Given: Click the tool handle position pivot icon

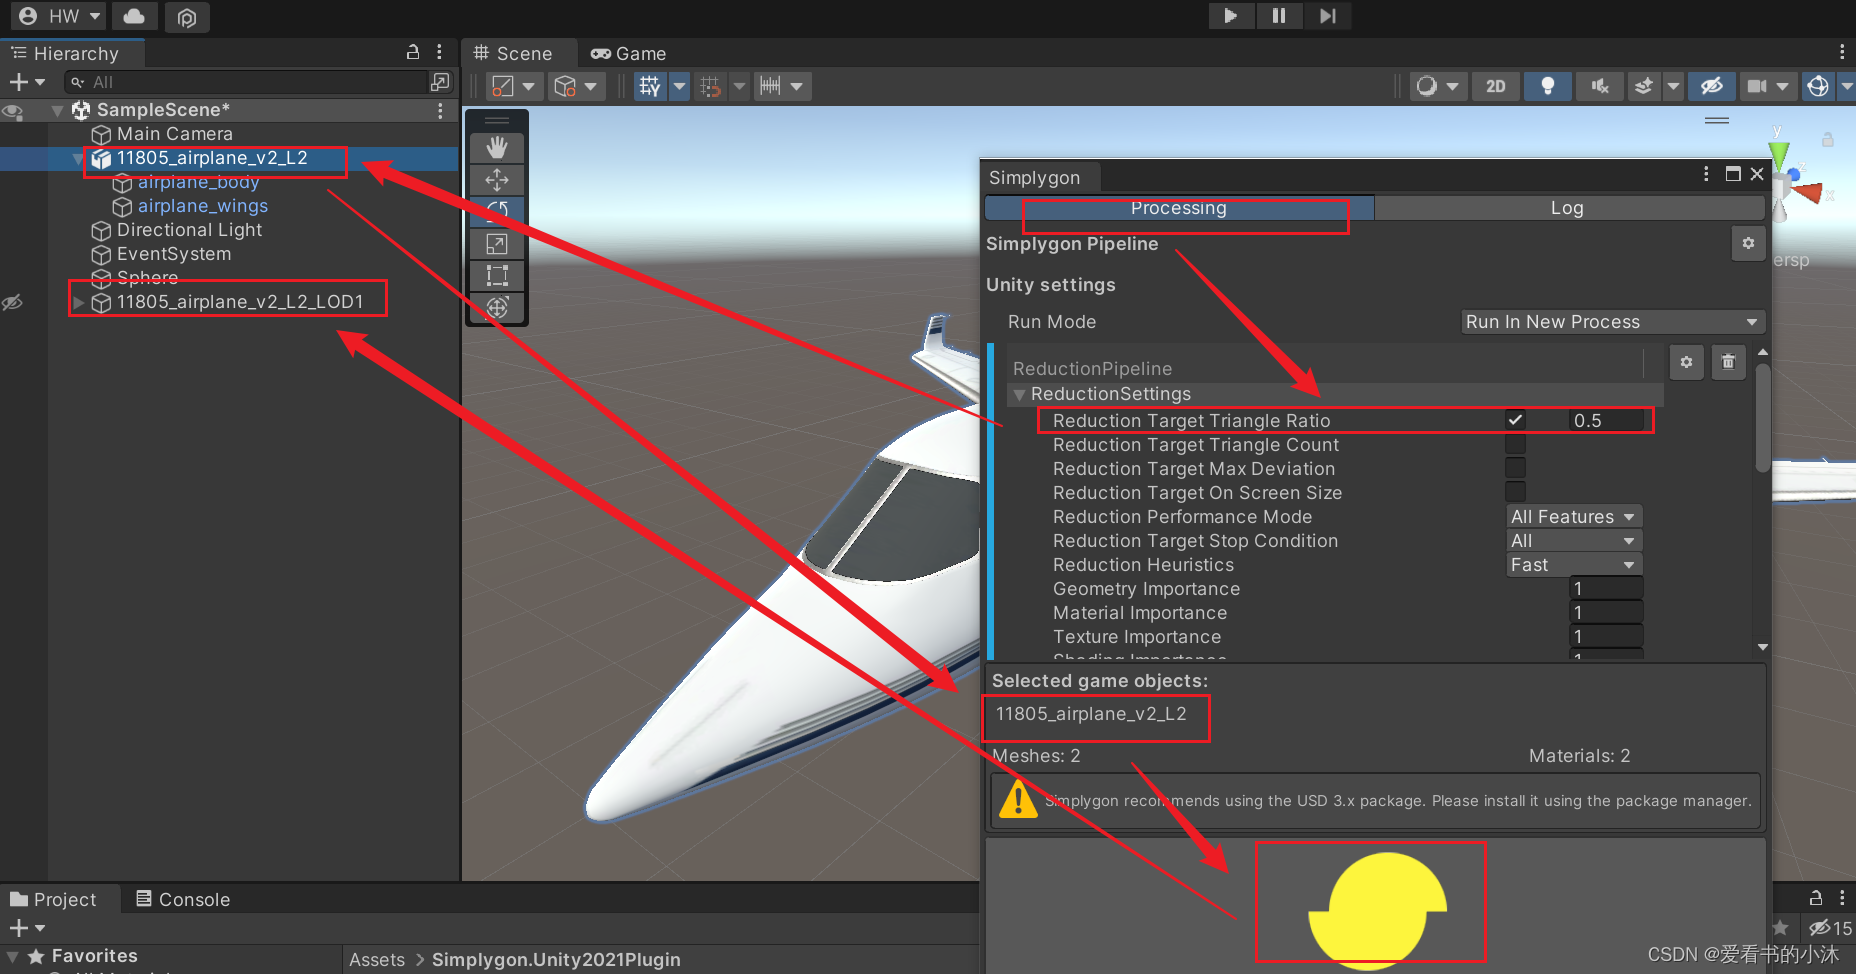Looking at the screenshot, I should pos(514,87).
